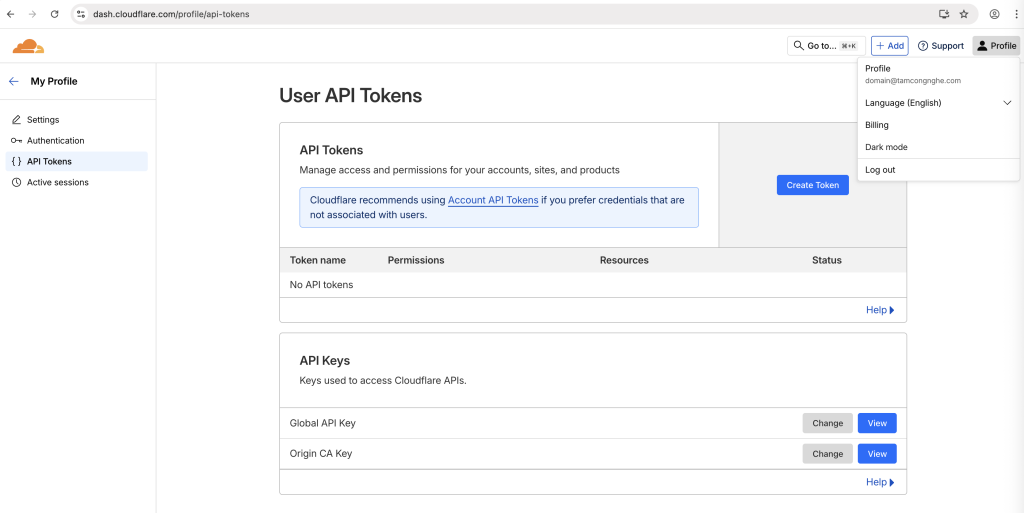Open the Add dropdown button

(x=889, y=46)
